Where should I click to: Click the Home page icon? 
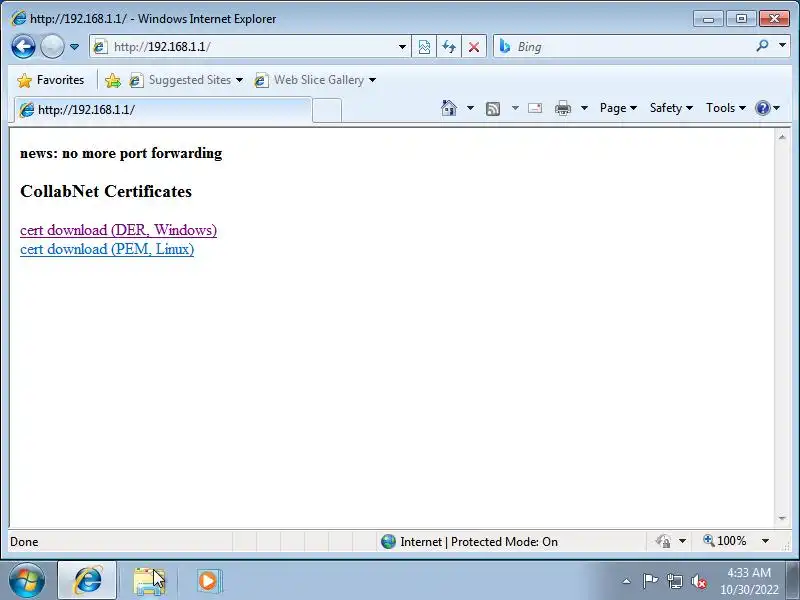point(449,108)
